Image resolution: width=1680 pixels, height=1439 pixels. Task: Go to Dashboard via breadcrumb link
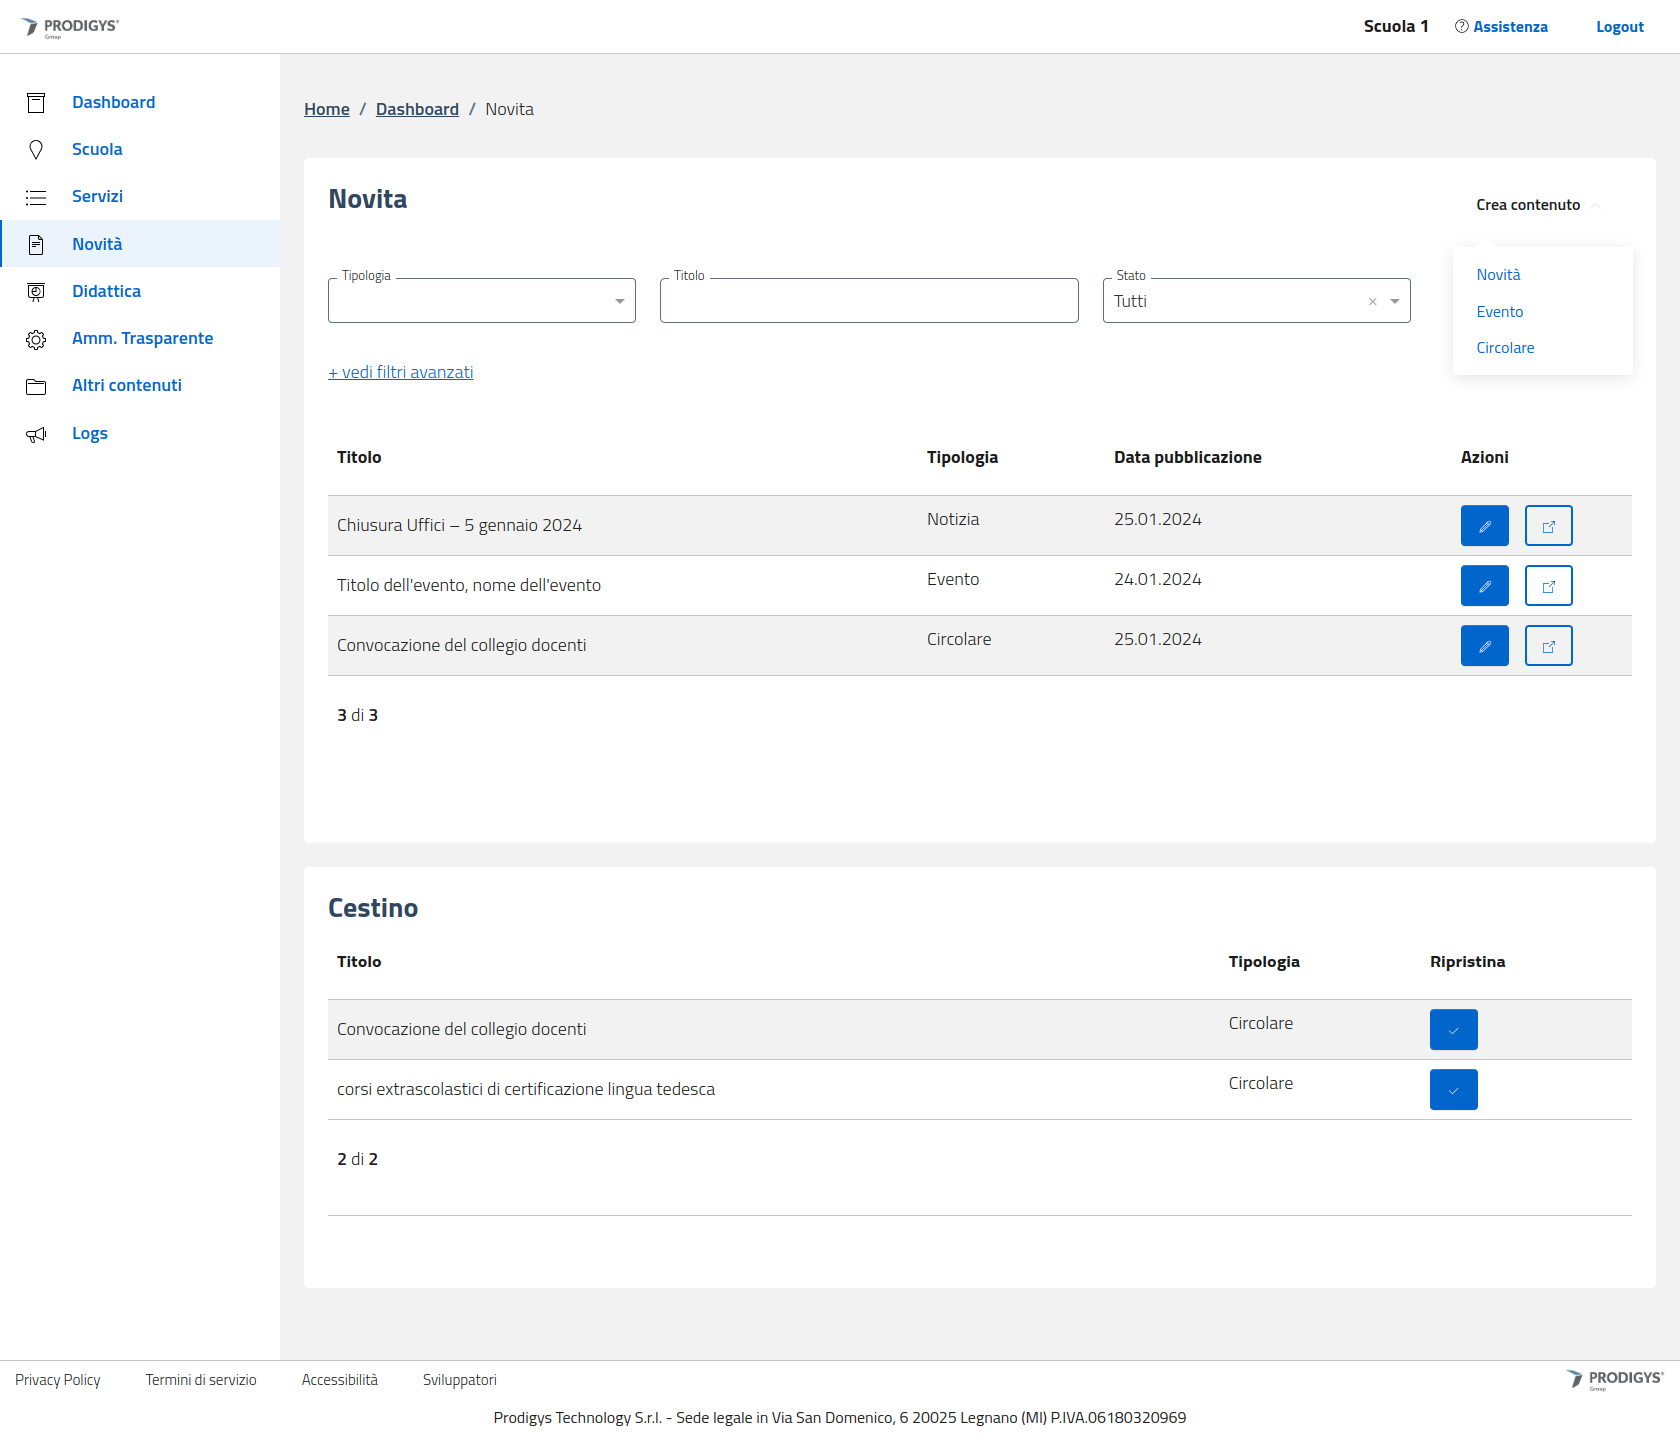point(417,109)
